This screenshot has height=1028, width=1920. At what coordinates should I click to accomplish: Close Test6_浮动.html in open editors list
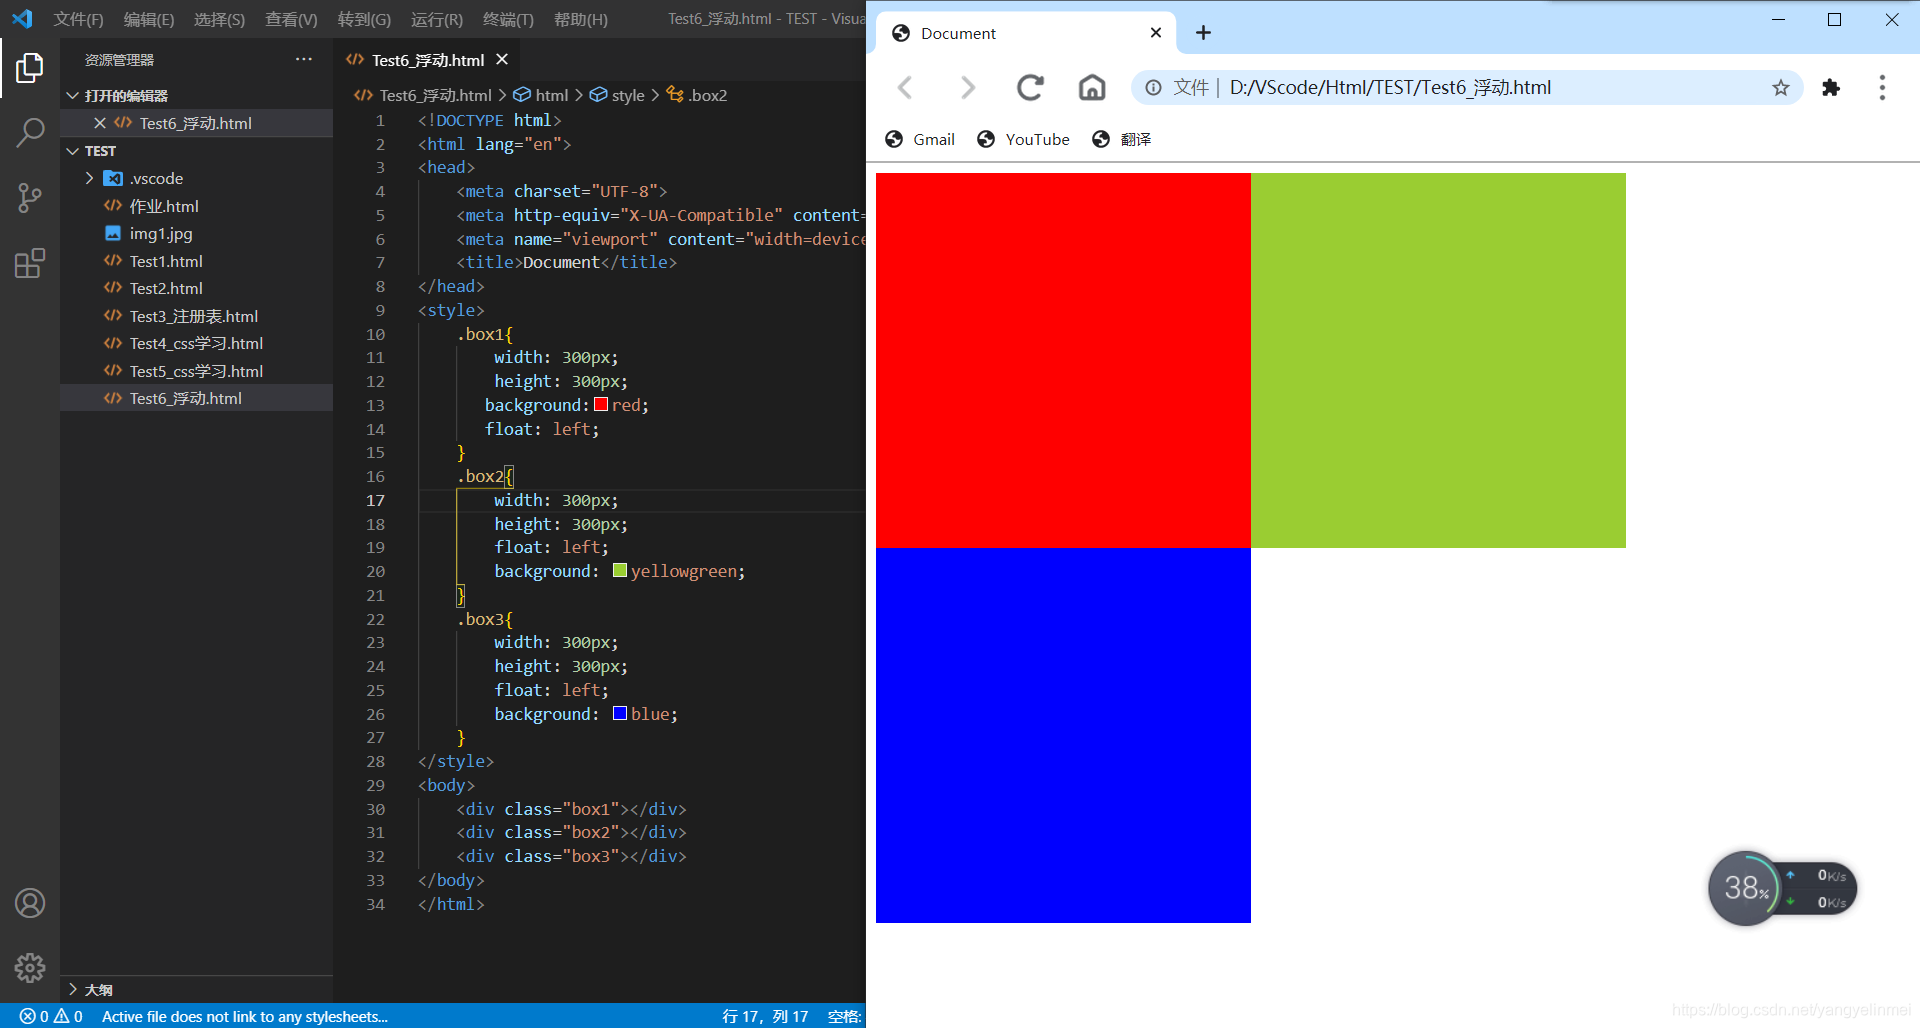(x=100, y=123)
